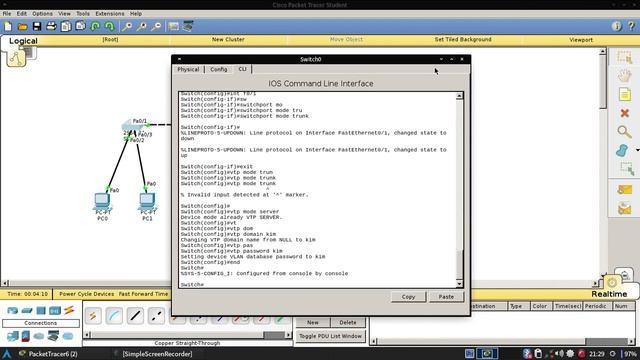The image size is (640, 360).
Task: Pick the Move Layout hand tool
Action: tap(624, 76)
